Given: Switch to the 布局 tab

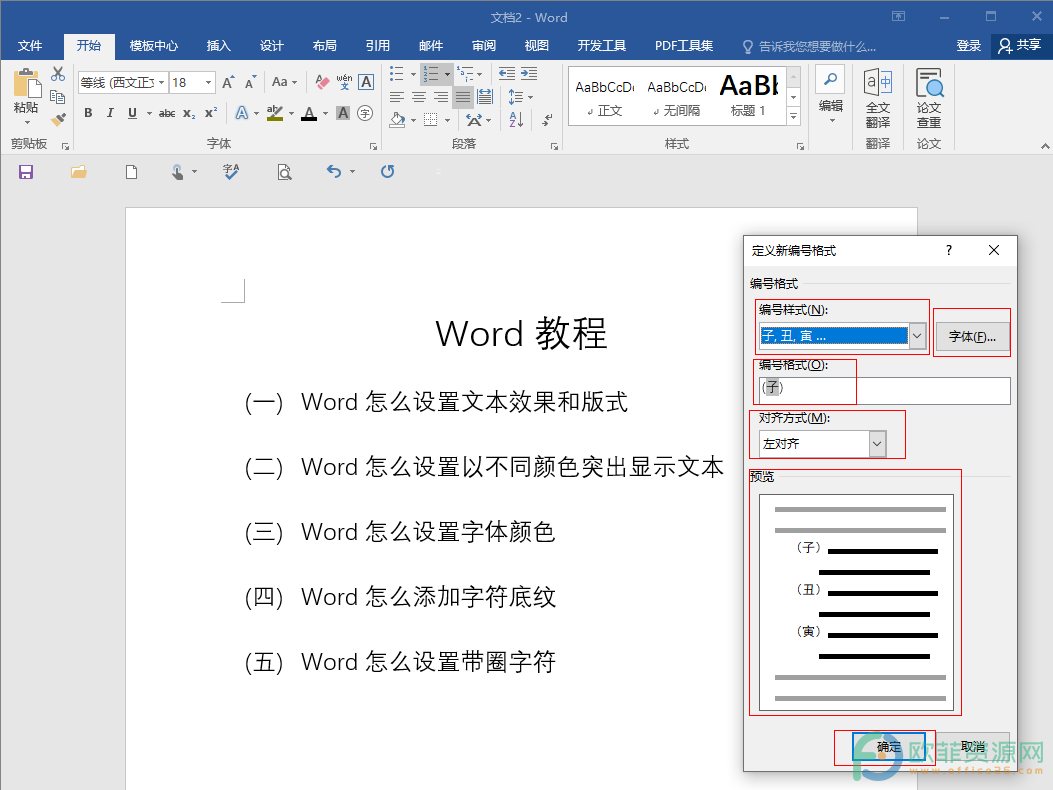Looking at the screenshot, I should point(324,46).
